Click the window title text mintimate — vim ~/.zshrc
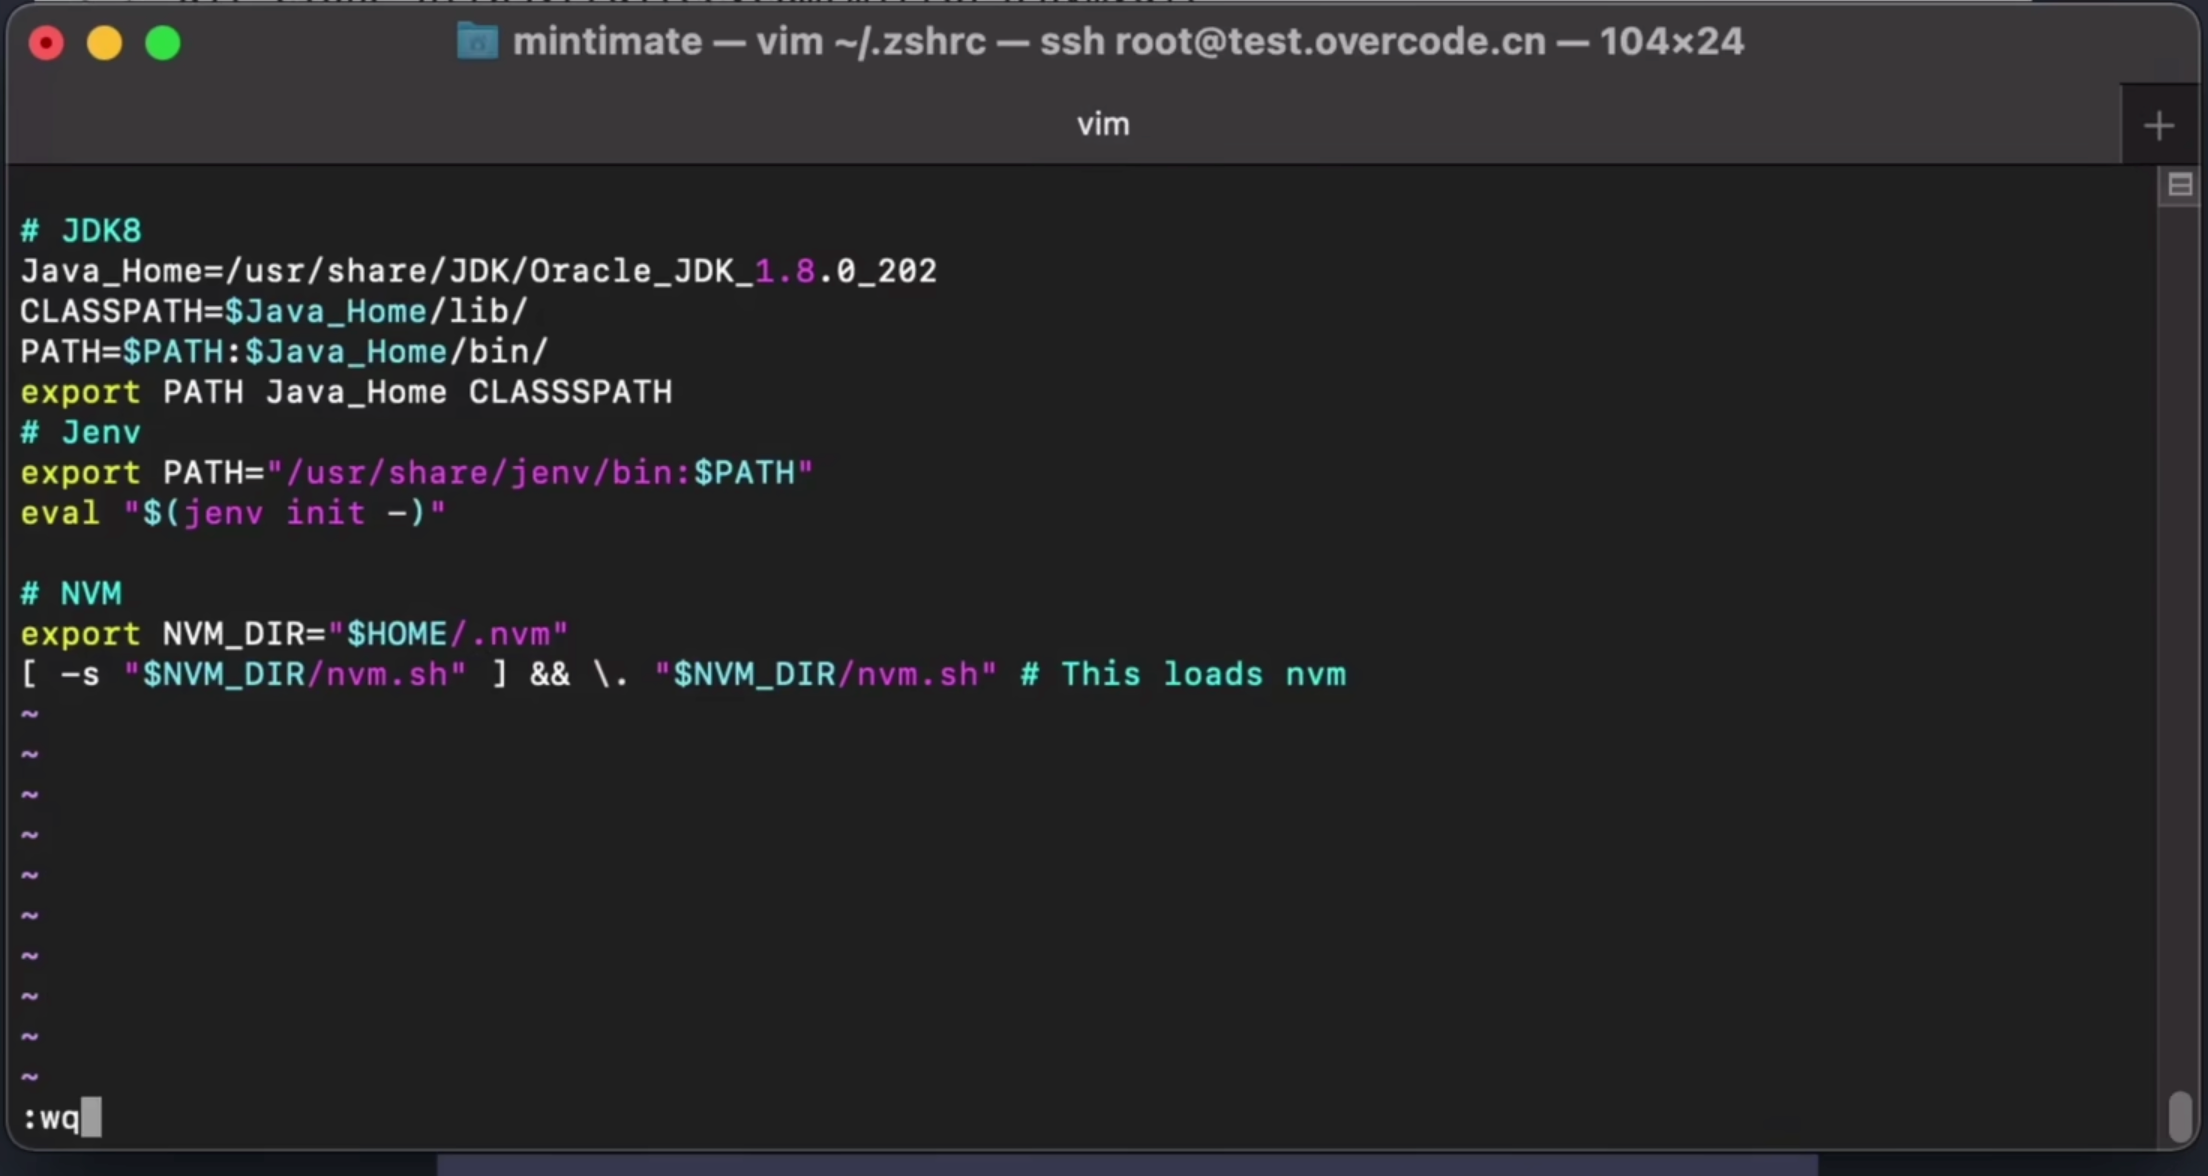Screen dimensions: 2208x1176 click(x=749, y=42)
